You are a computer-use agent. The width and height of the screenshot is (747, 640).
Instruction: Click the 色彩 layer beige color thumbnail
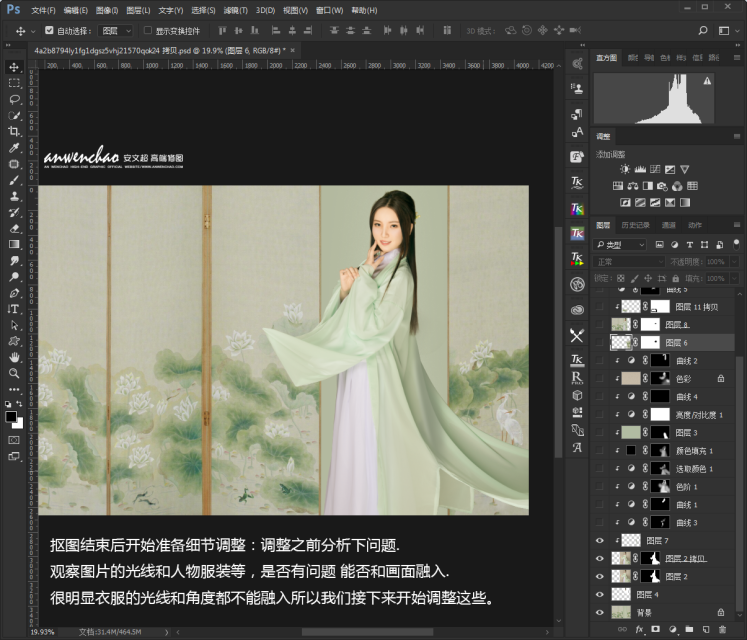[631, 378]
